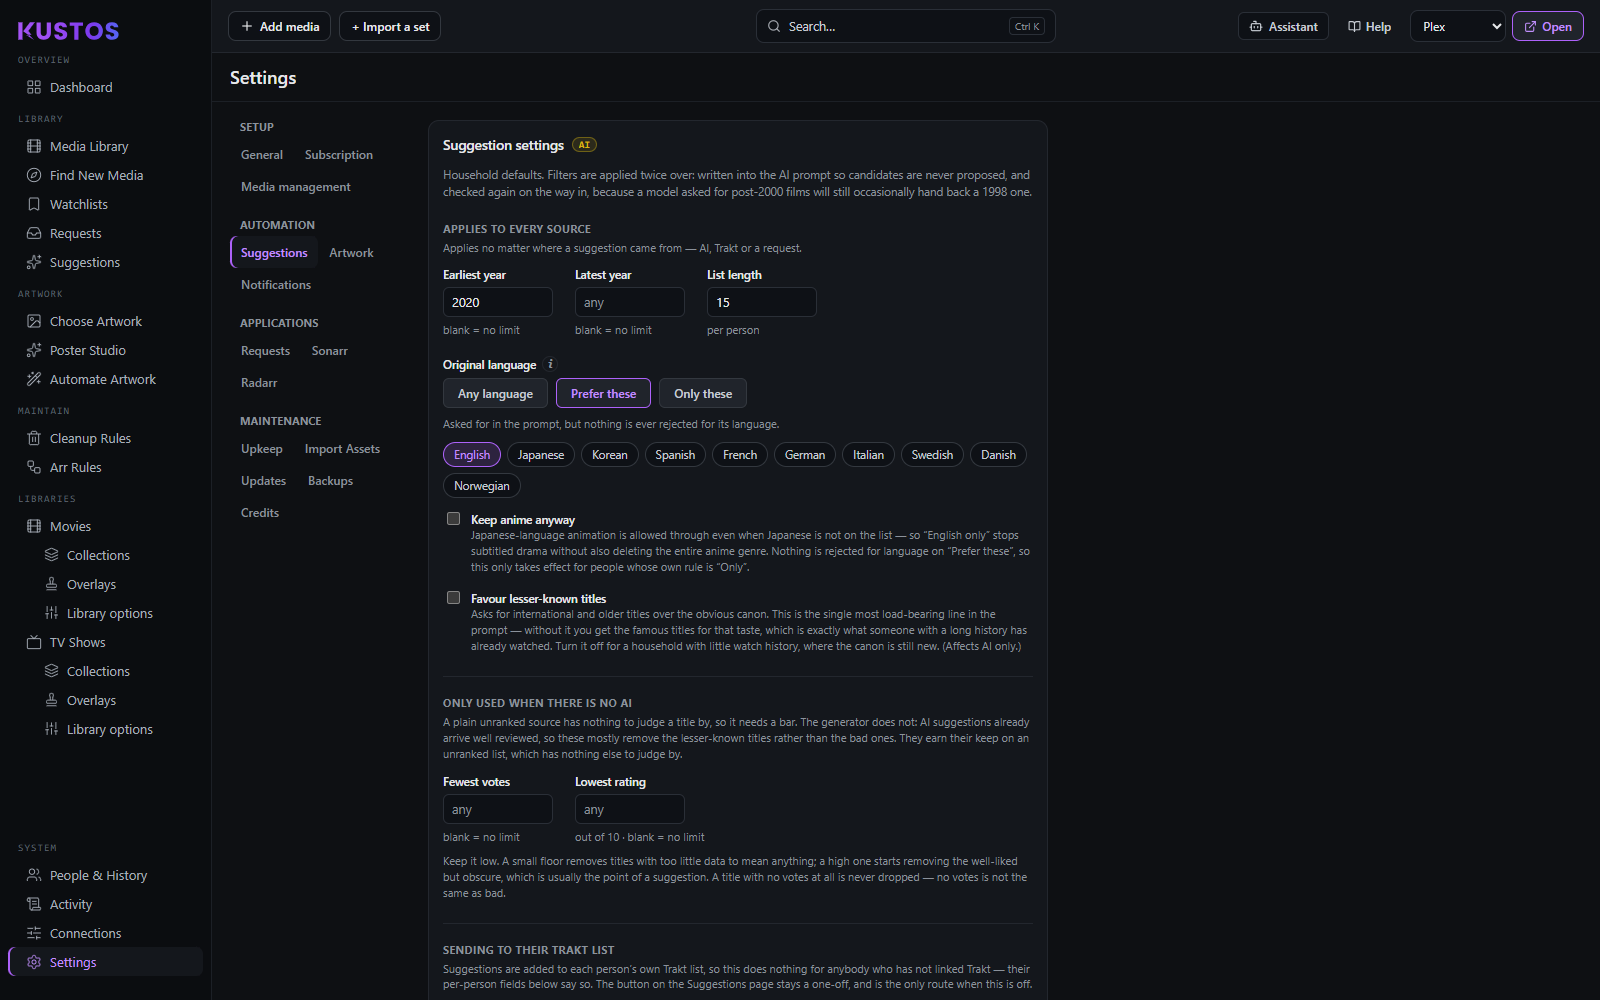This screenshot has width=1600, height=1000.
Task: Click the TV Shows television icon
Action: (34, 642)
